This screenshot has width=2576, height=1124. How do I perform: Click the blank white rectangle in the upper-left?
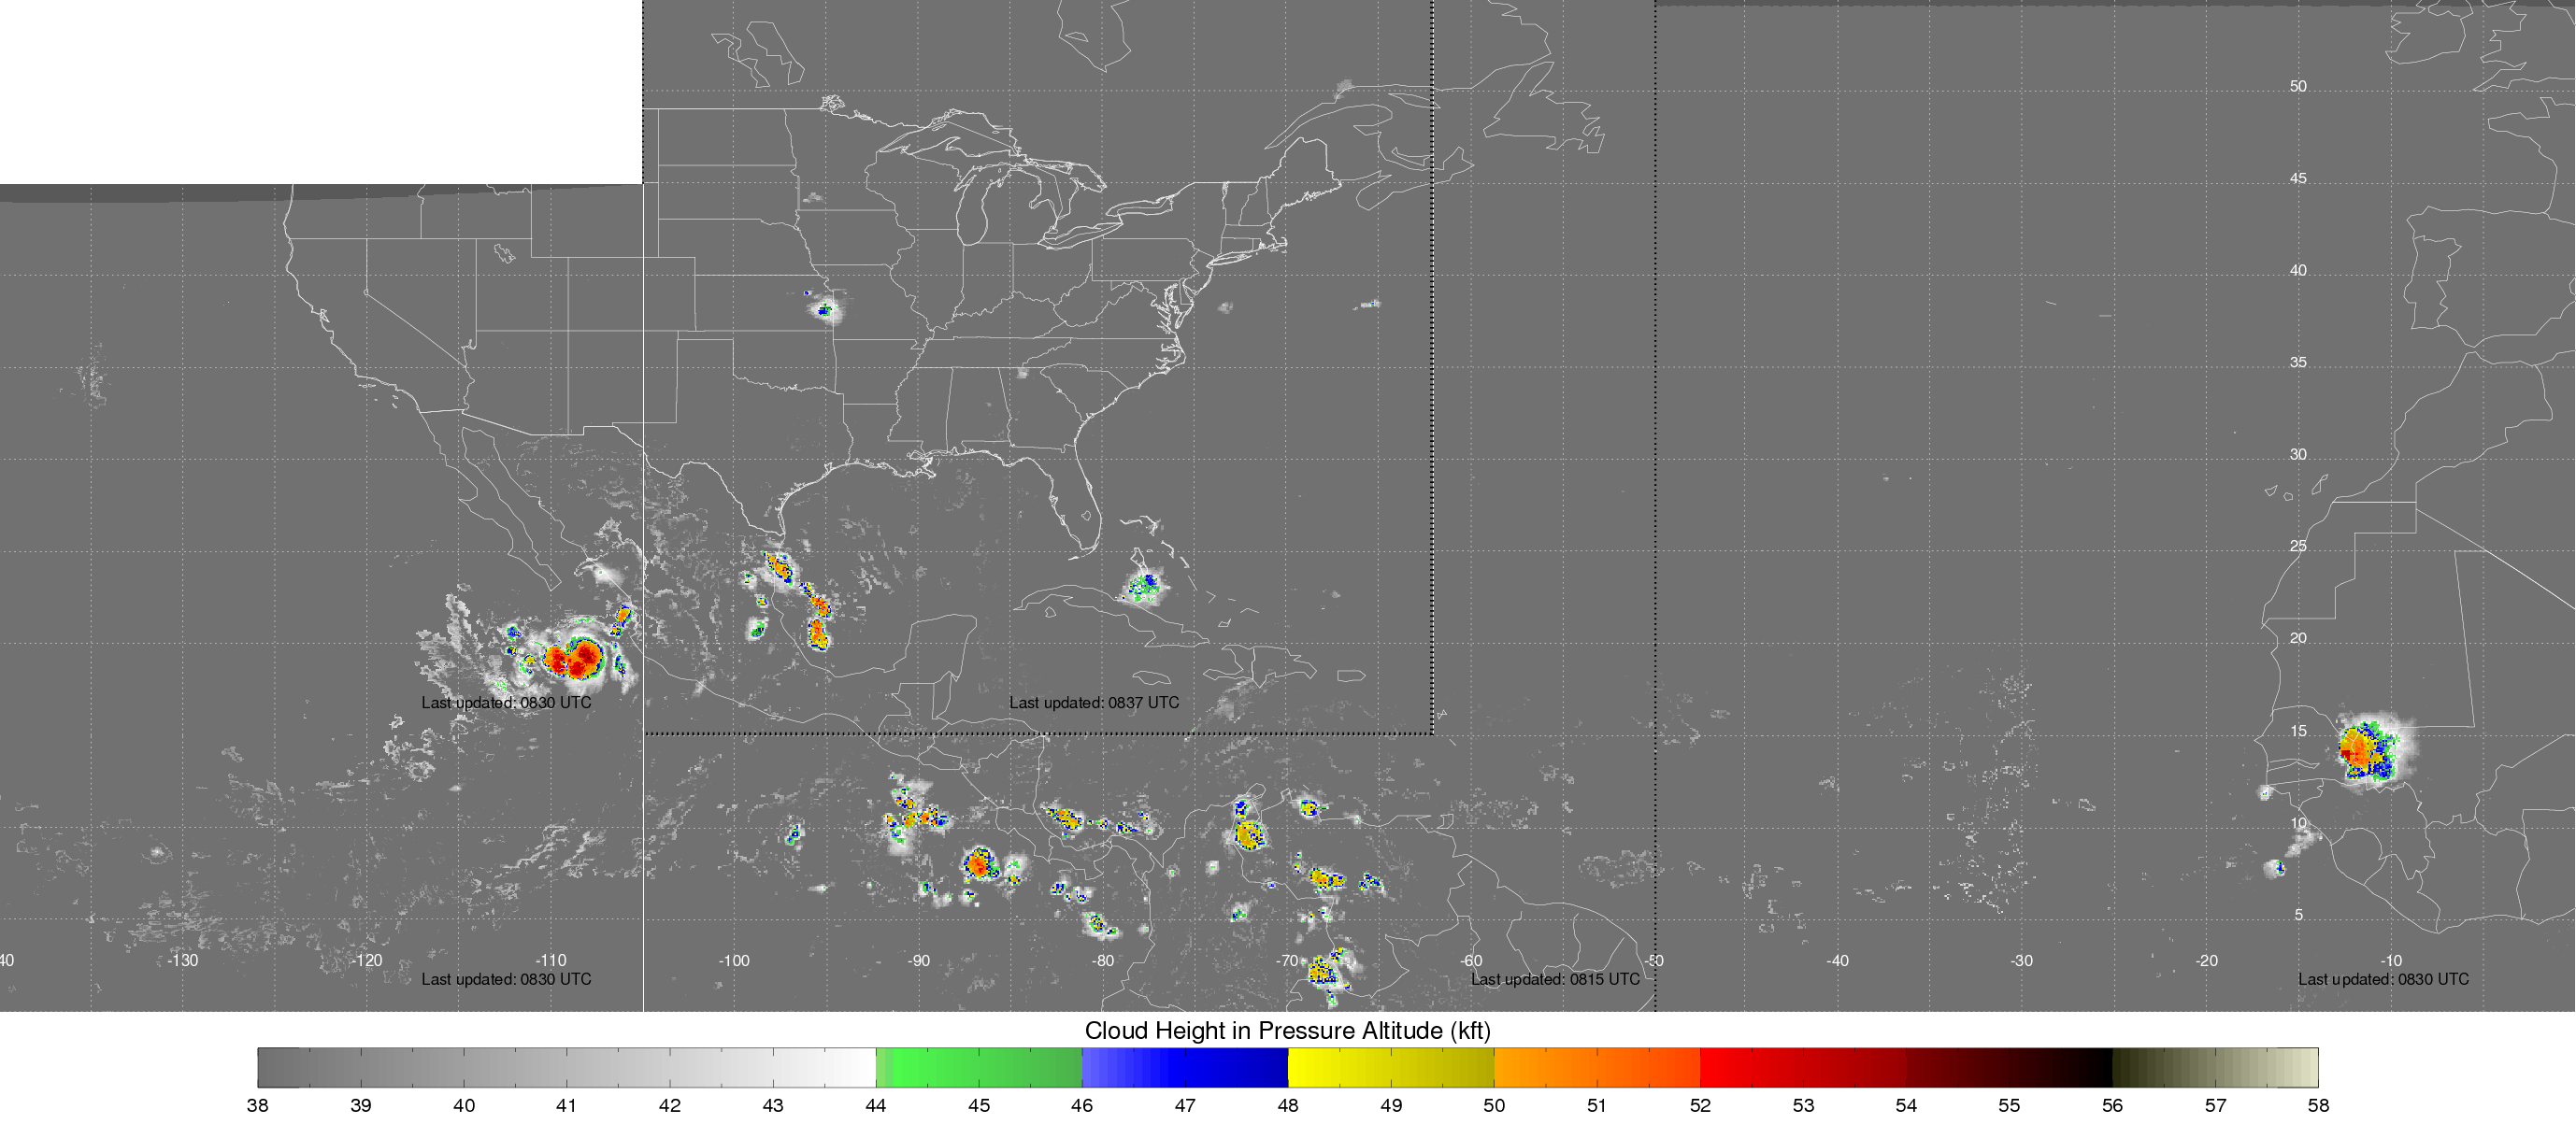tap(320, 90)
